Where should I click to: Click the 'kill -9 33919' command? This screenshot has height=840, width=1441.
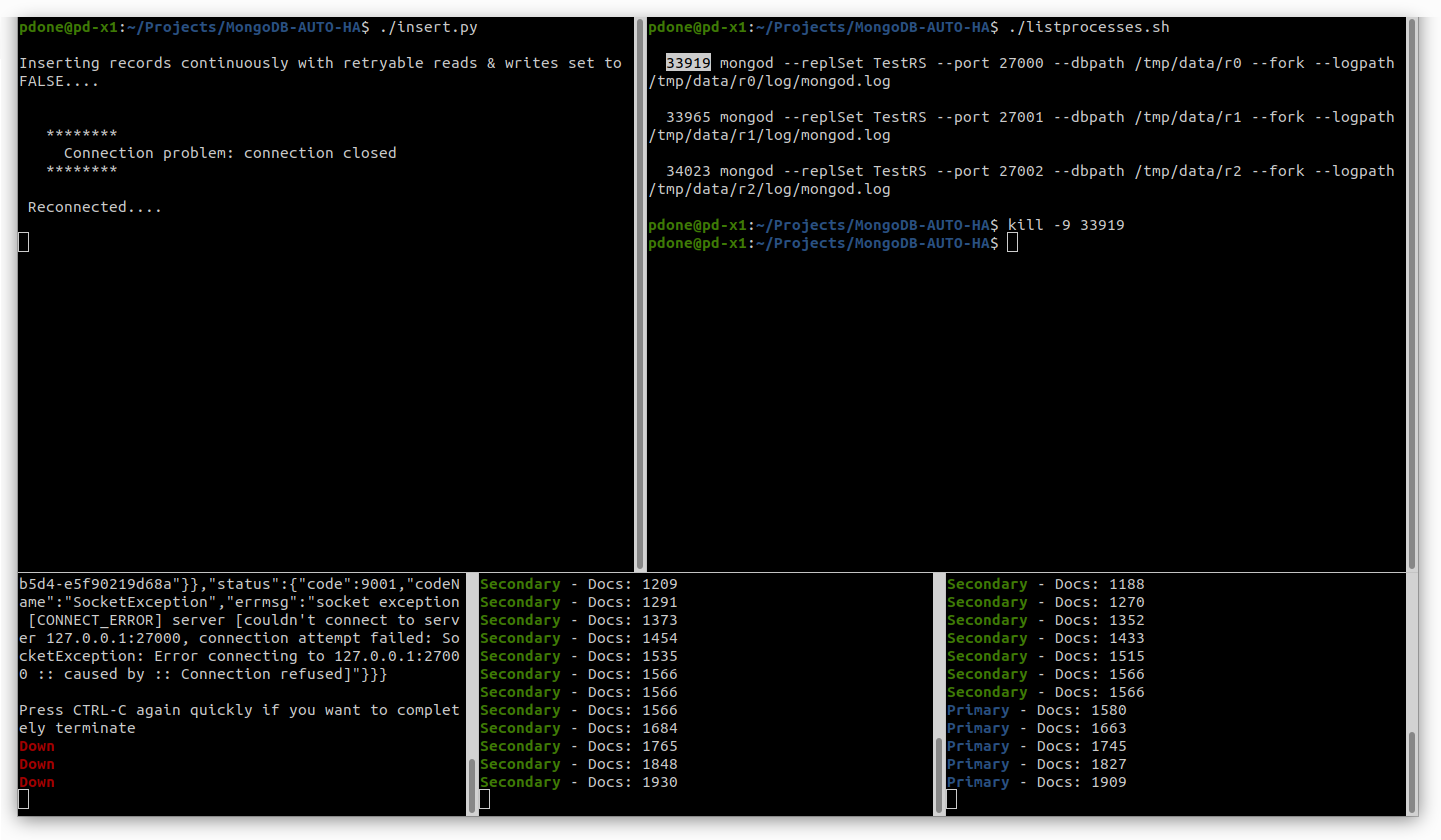point(1066,225)
